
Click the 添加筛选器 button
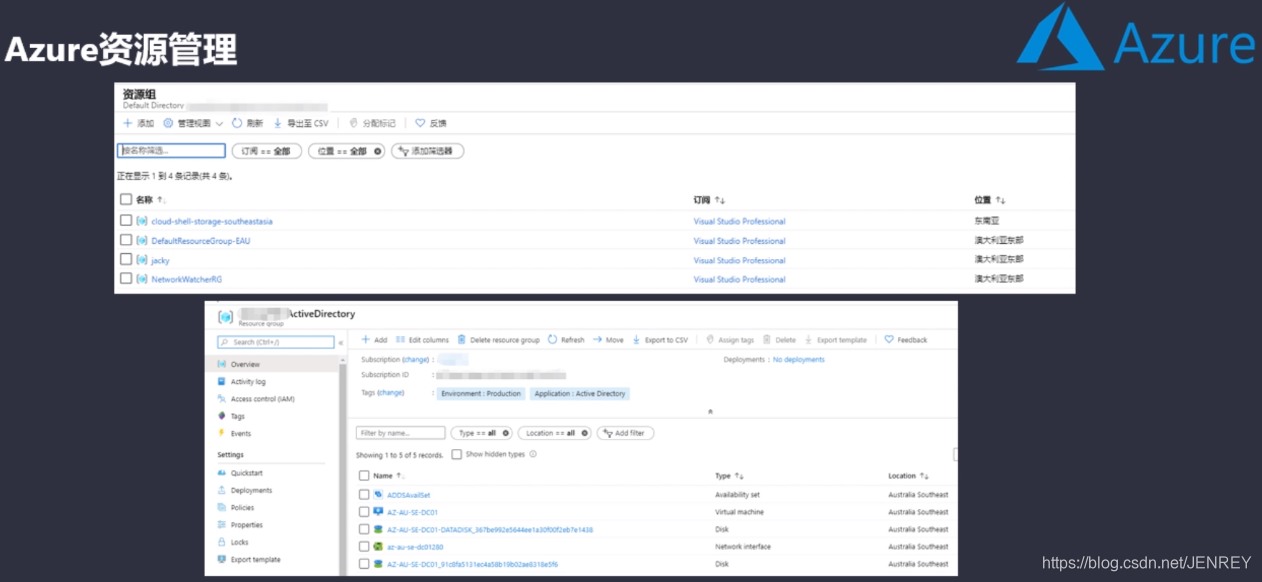tap(427, 151)
